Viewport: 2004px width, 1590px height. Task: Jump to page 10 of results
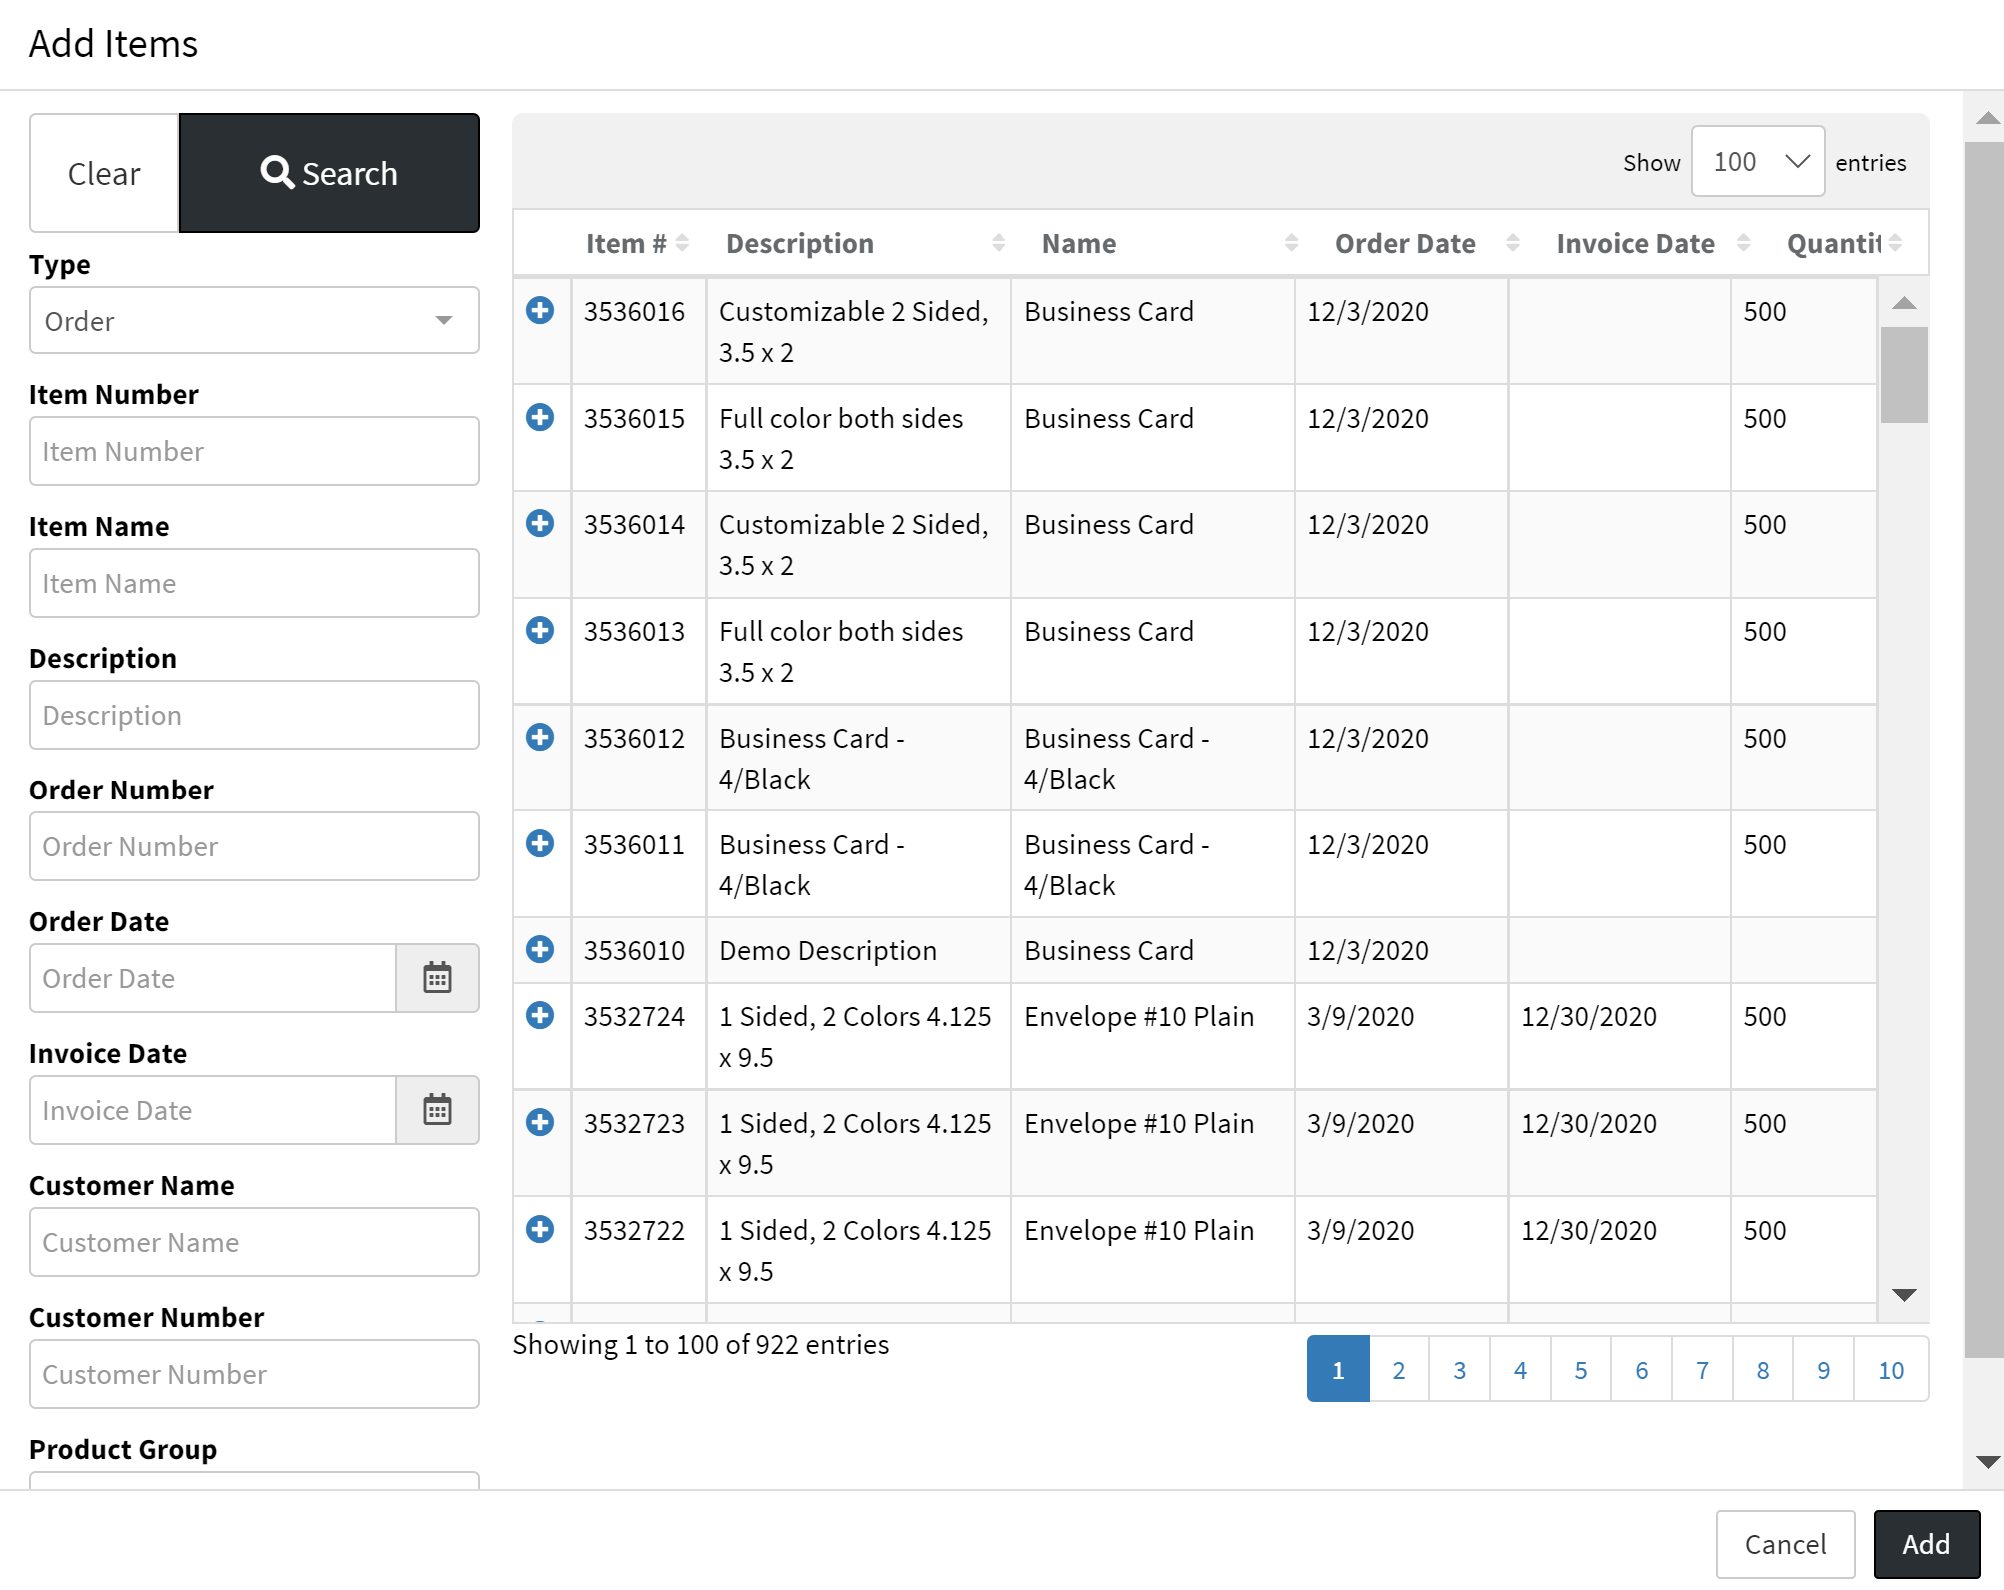pos(1890,1370)
